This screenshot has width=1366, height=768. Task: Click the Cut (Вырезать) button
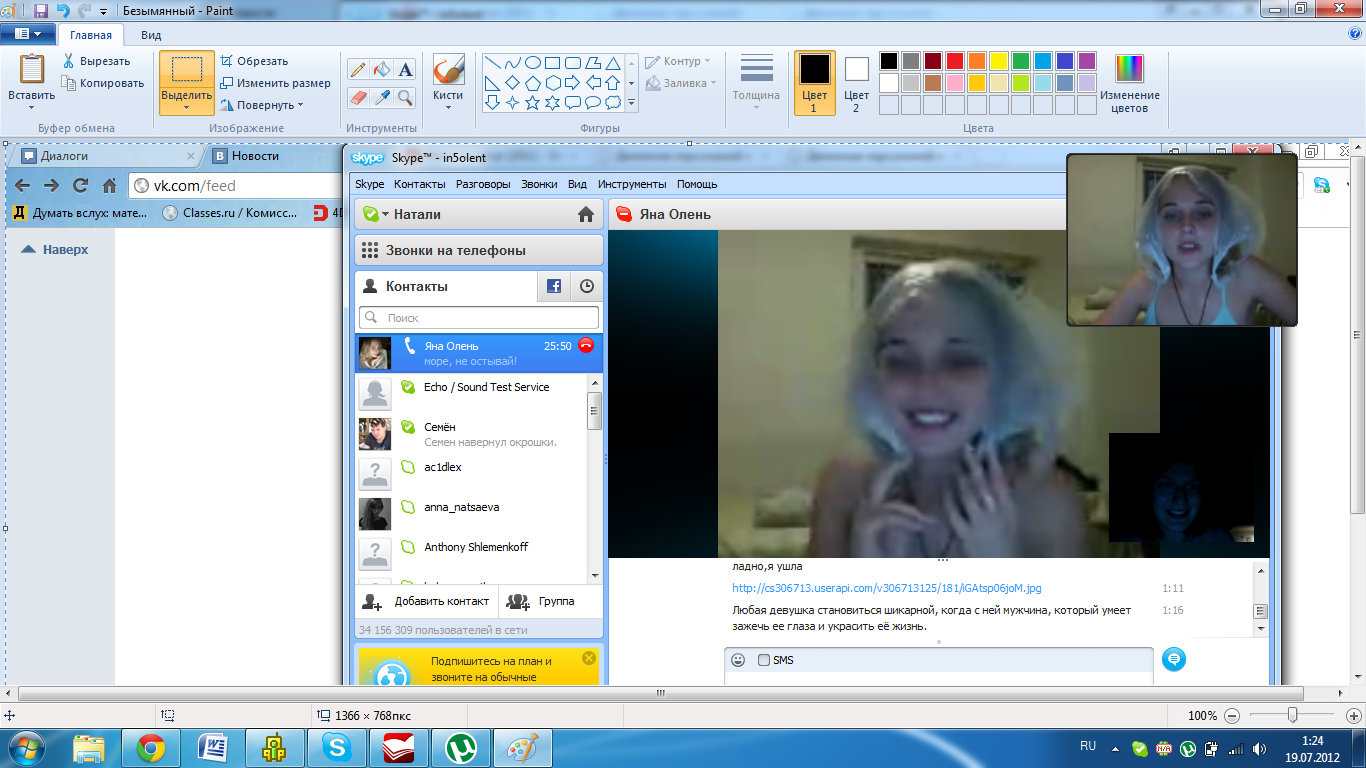tap(96, 61)
